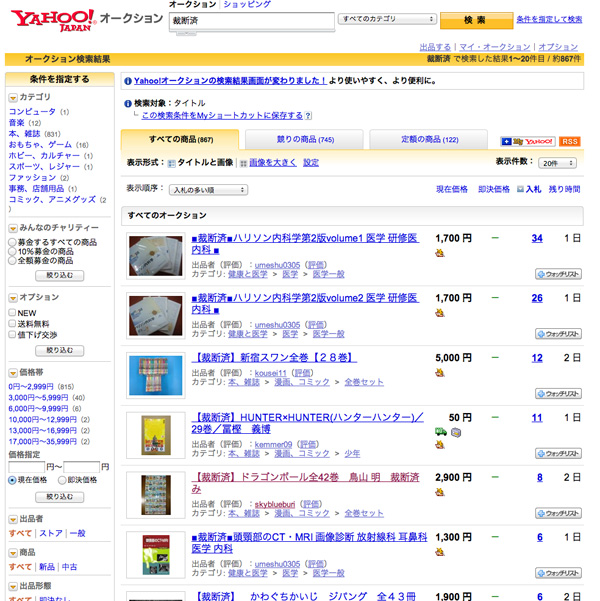600x601 pixels.
Task: Click auction icon under the volume2 listing price
Action: 440,313
